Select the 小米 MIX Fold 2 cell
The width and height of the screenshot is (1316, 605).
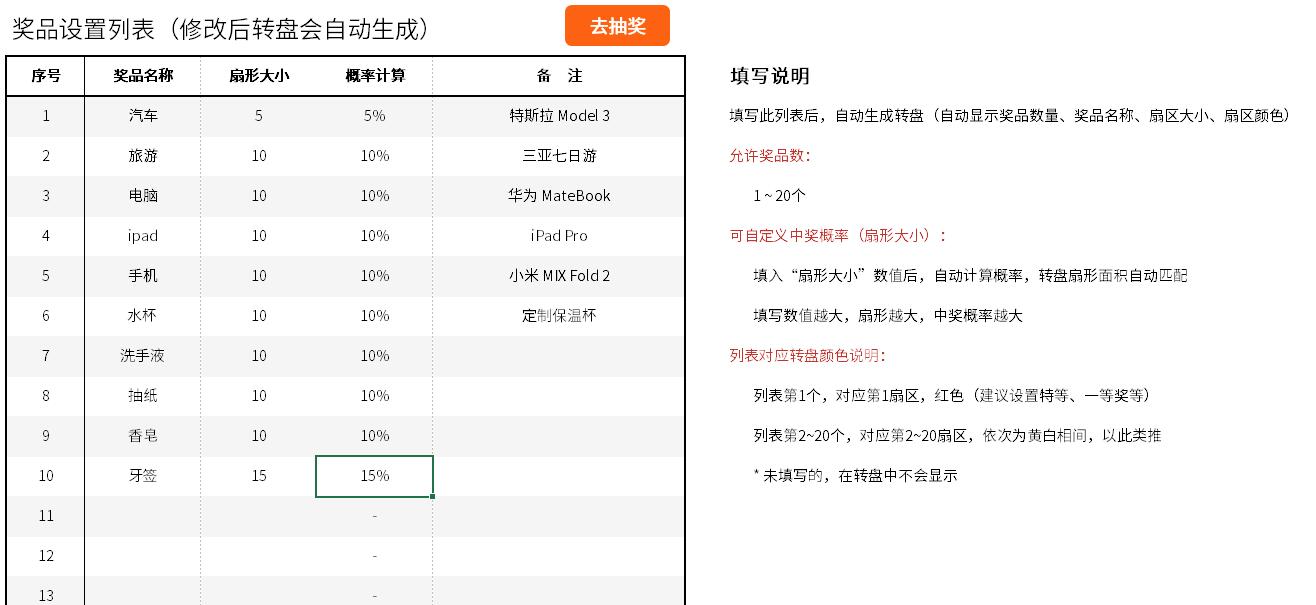pos(559,276)
